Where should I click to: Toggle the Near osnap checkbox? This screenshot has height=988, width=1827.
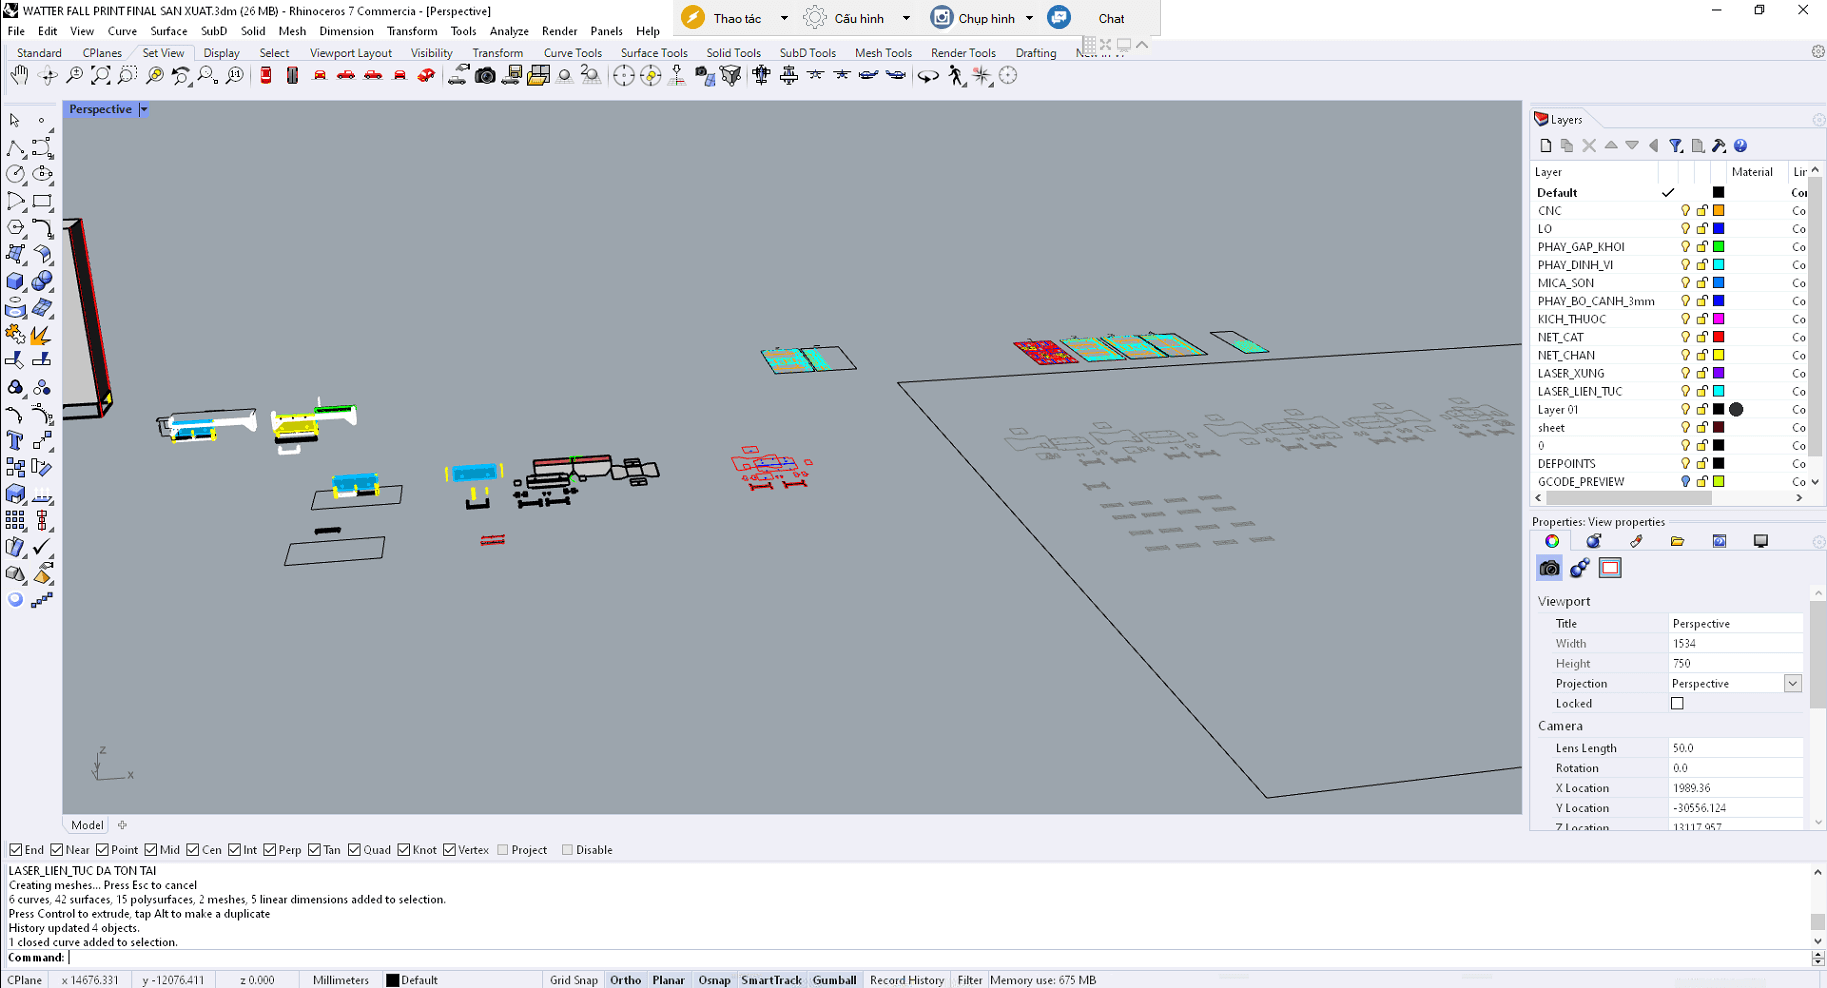57,850
